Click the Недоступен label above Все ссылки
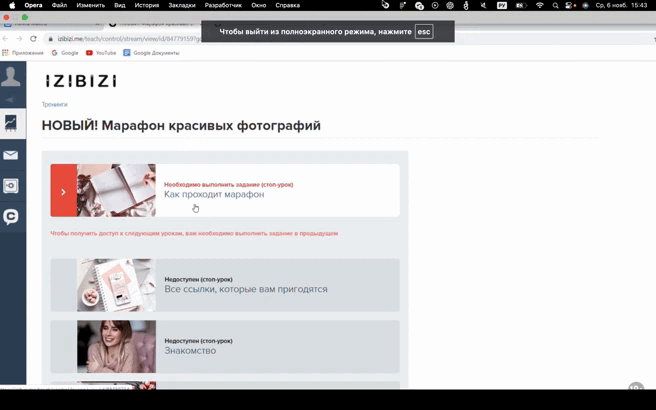Image resolution: width=656 pixels, height=410 pixels. [x=198, y=279]
